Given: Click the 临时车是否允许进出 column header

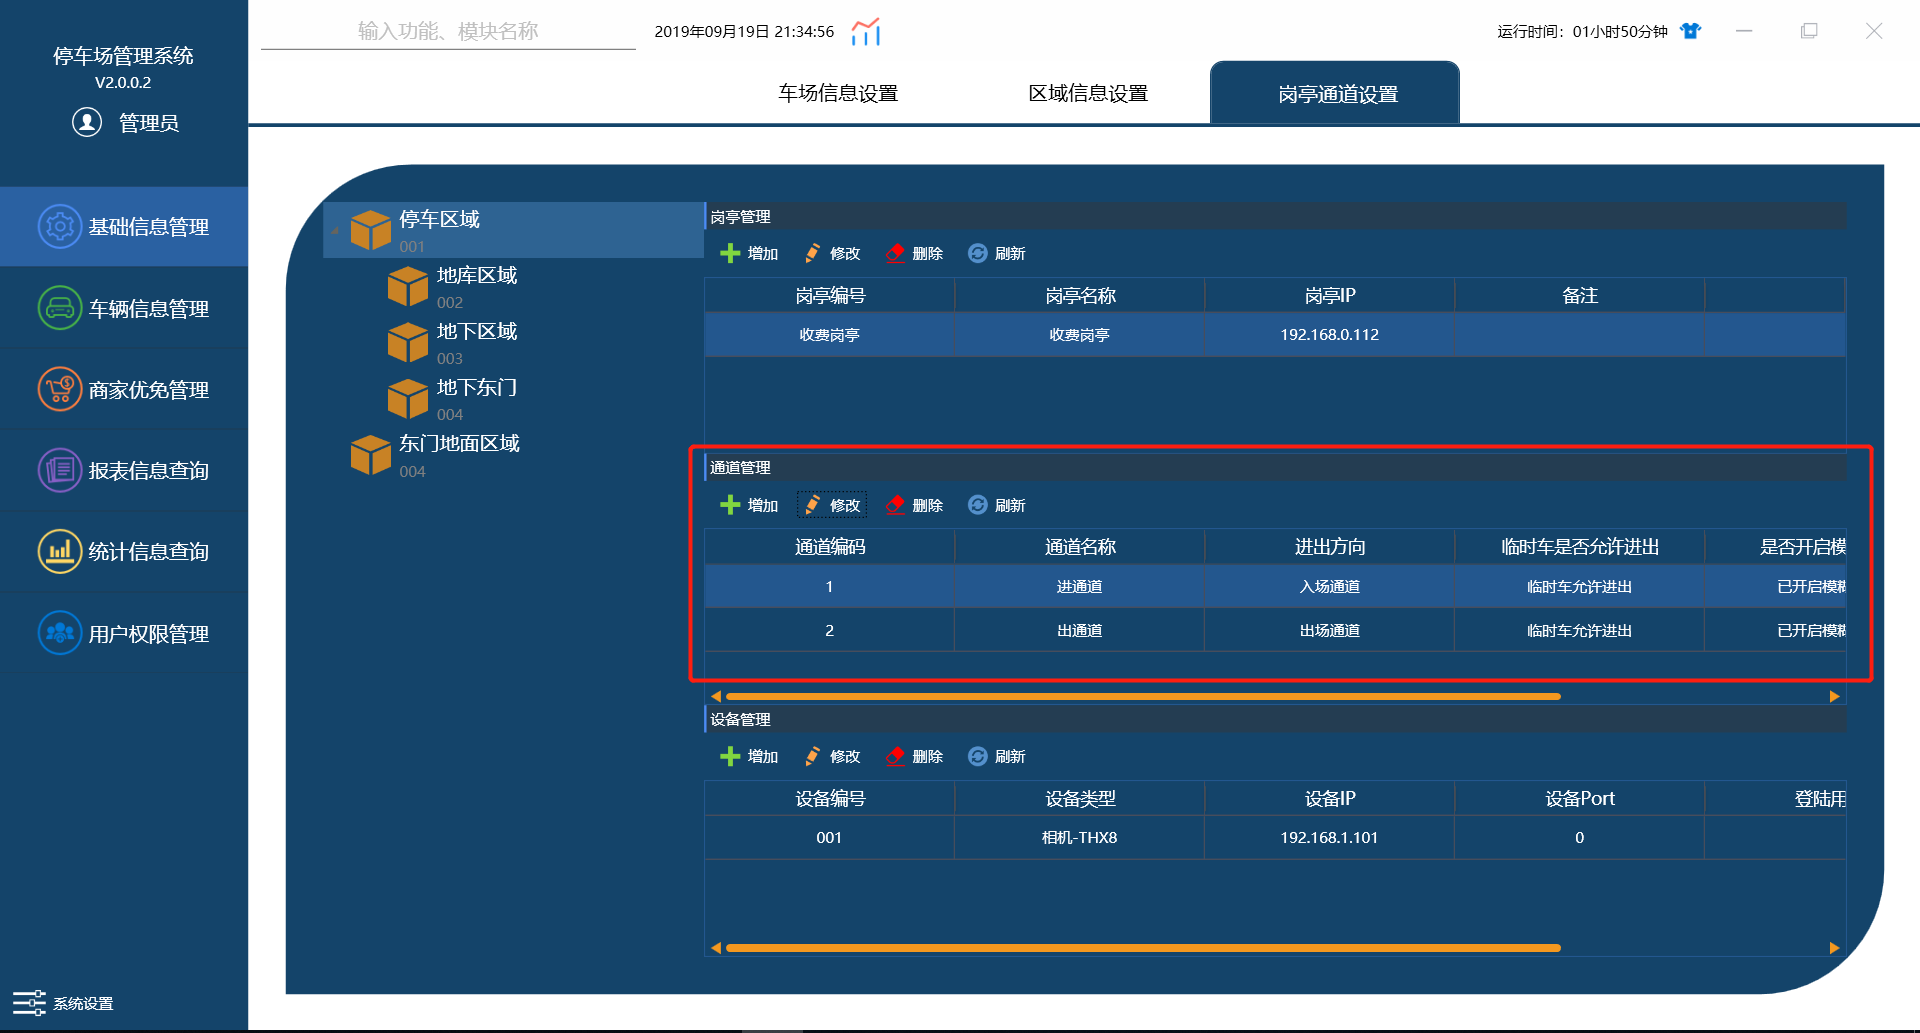Looking at the screenshot, I should pos(1580,547).
